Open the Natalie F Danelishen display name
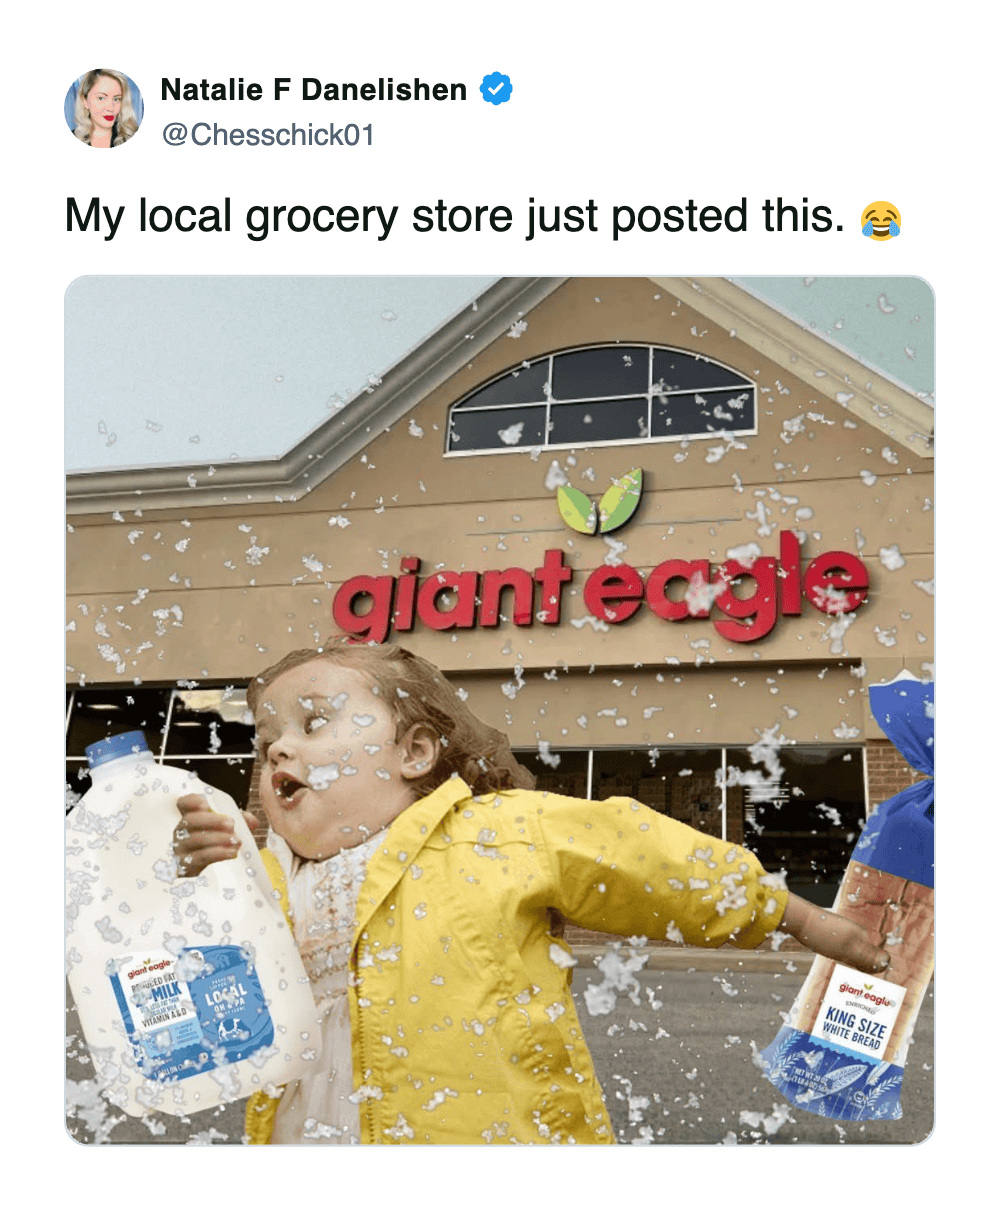The height and width of the screenshot is (1212, 1000). [x=313, y=90]
